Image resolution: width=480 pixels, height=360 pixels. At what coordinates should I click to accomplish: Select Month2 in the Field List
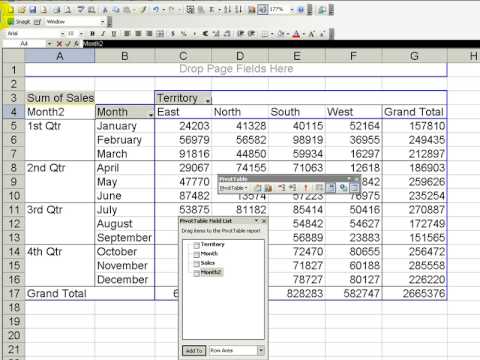tap(211, 272)
